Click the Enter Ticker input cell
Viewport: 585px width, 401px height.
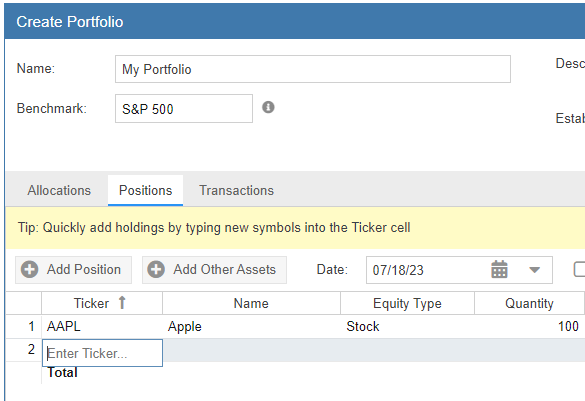[103, 353]
